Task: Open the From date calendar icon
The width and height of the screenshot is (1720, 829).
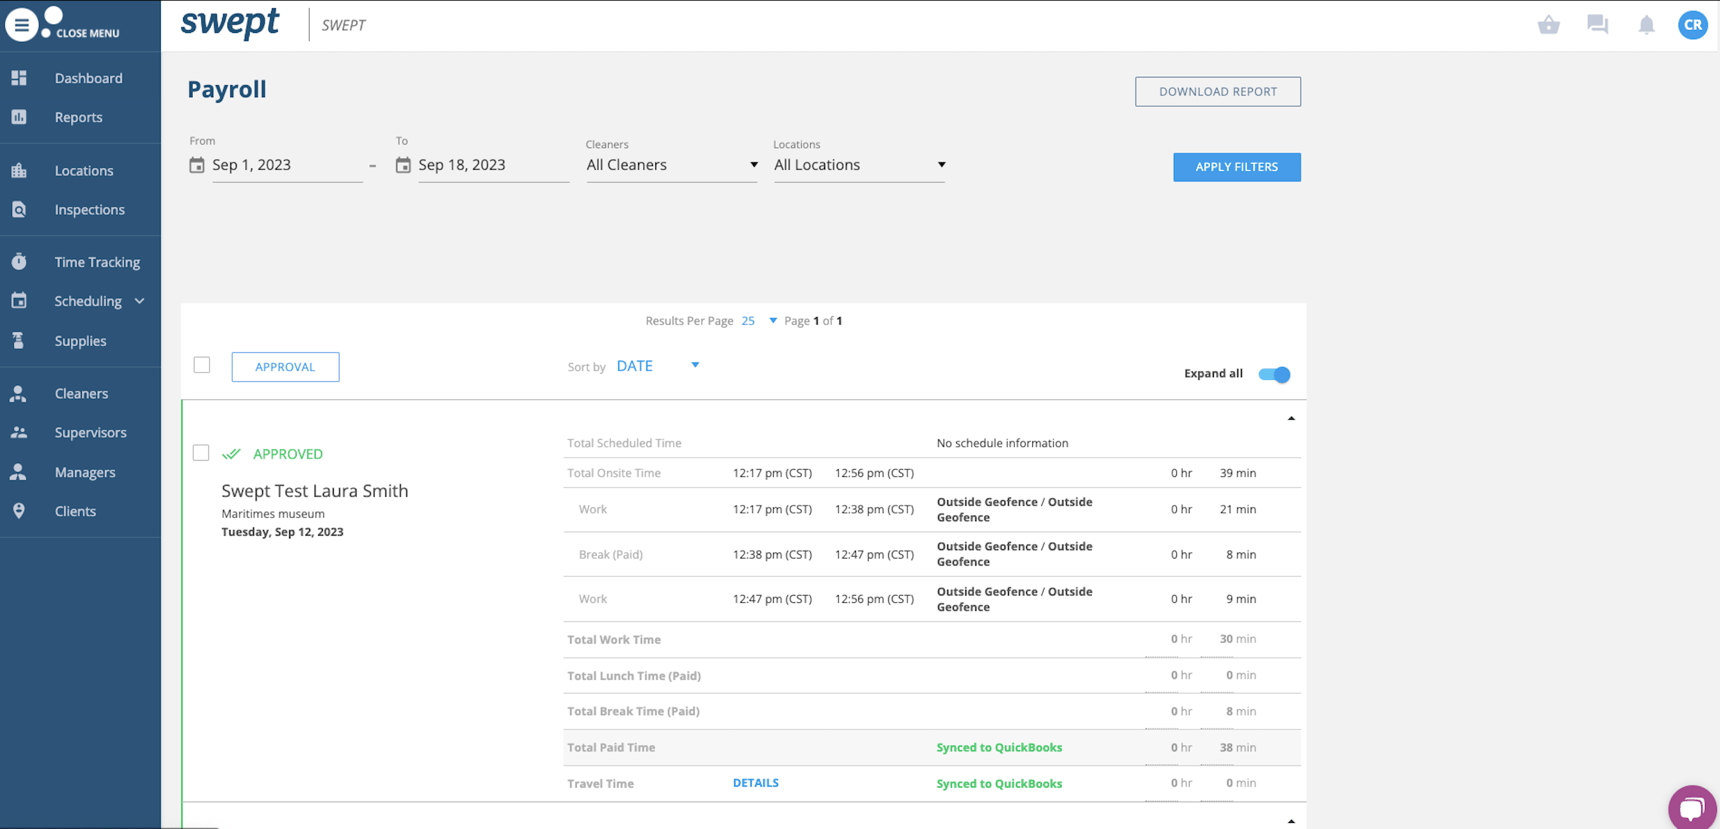Action: (197, 165)
